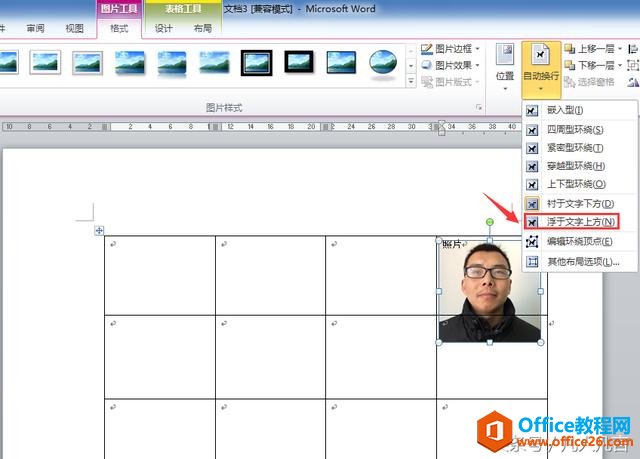
Task: Click the green rotation handle above the photo
Action: point(490,222)
